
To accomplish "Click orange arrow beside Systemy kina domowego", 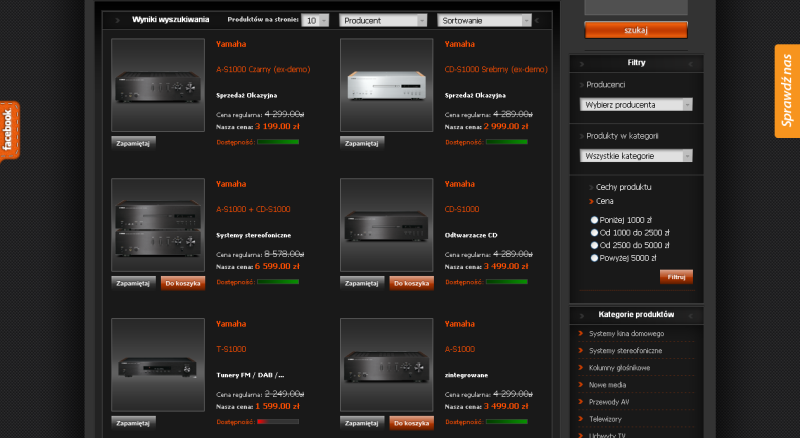I will pos(581,333).
